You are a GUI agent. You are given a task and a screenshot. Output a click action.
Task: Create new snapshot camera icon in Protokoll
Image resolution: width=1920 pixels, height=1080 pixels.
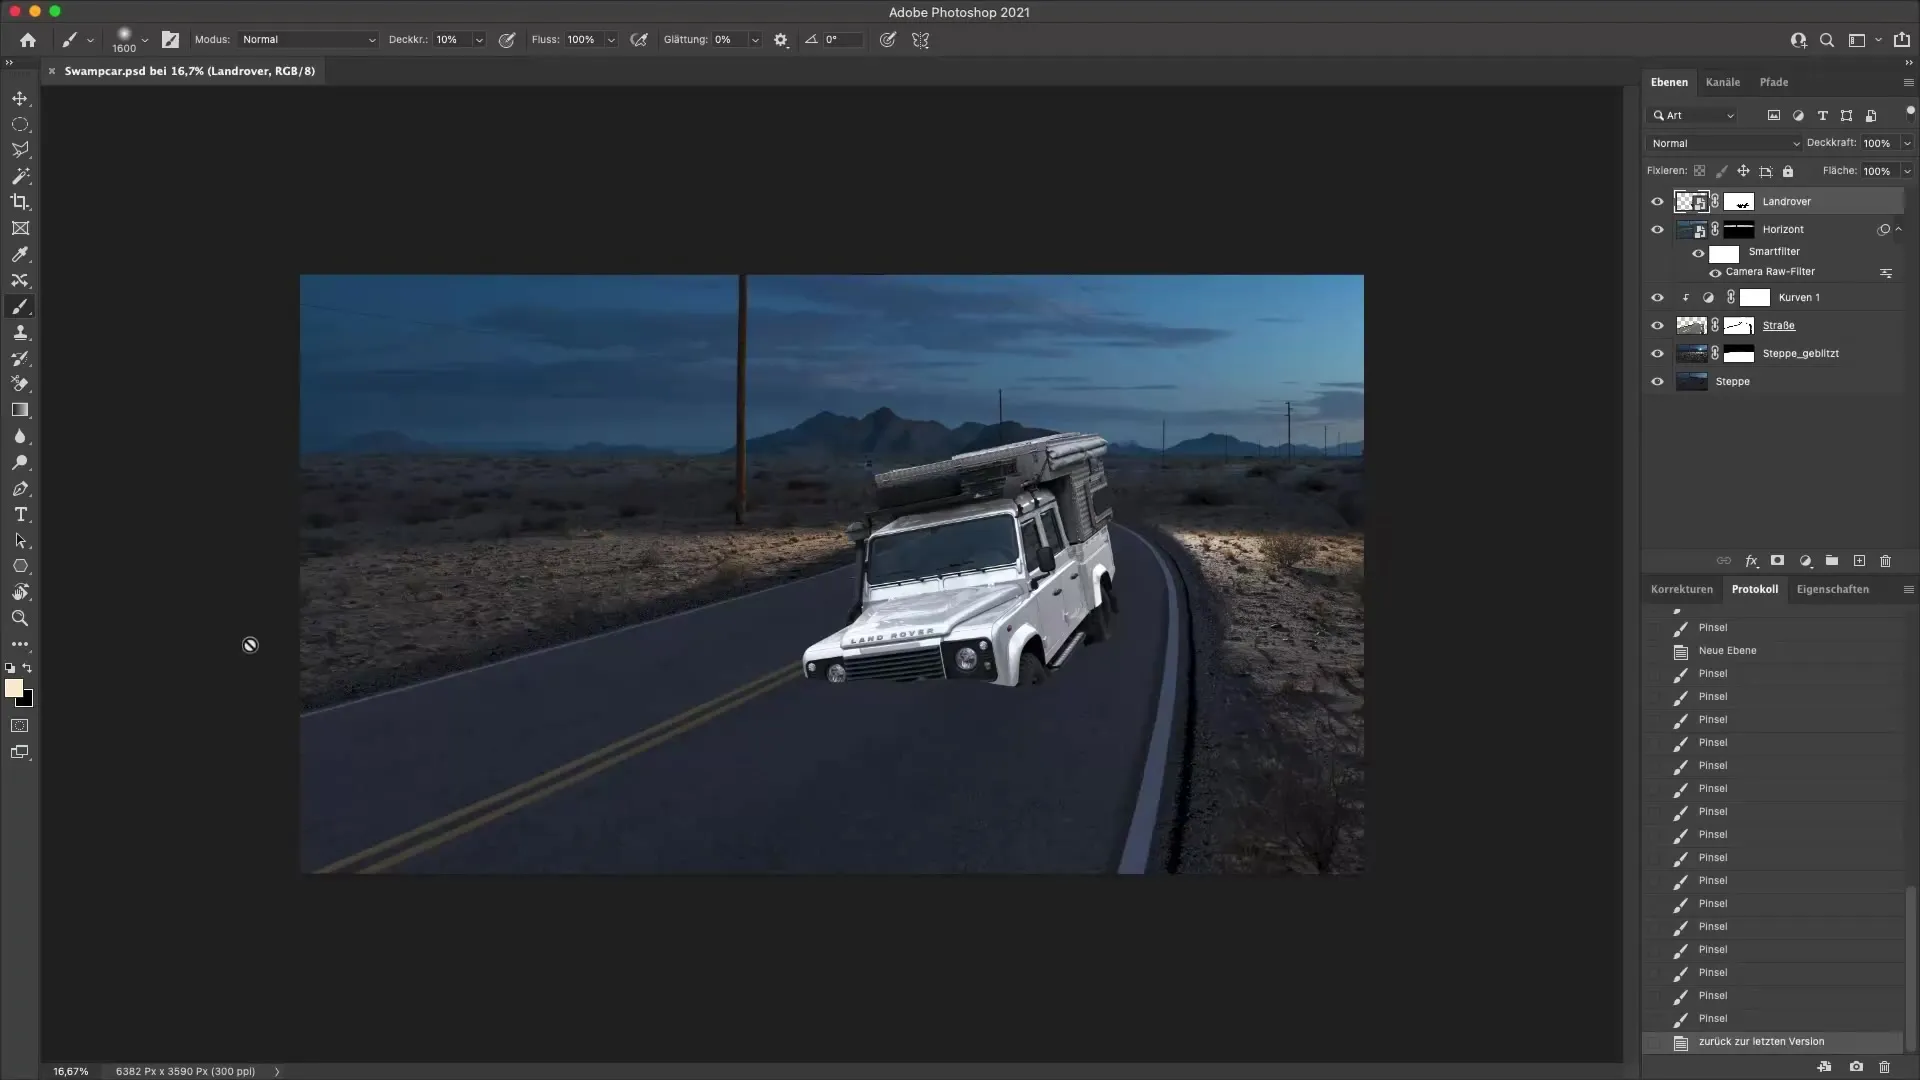pyautogui.click(x=1856, y=1067)
